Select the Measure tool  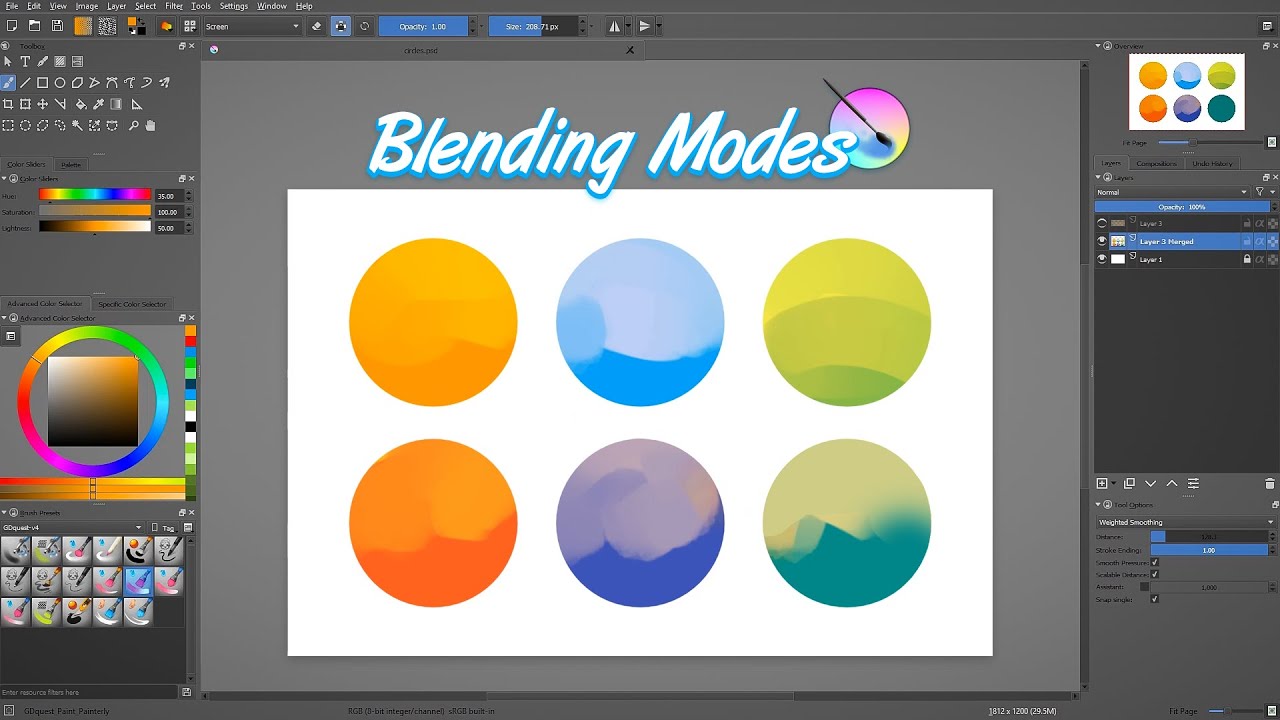coord(137,104)
